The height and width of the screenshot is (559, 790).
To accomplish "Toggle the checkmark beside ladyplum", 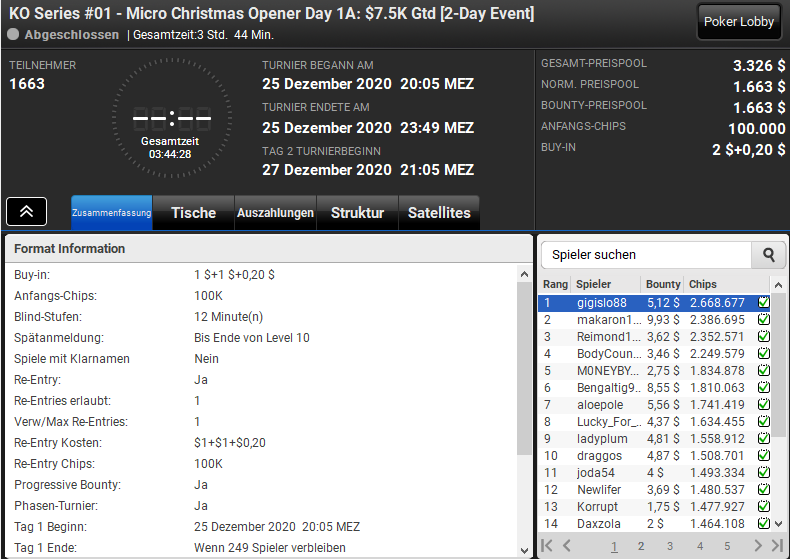I will point(764,439).
